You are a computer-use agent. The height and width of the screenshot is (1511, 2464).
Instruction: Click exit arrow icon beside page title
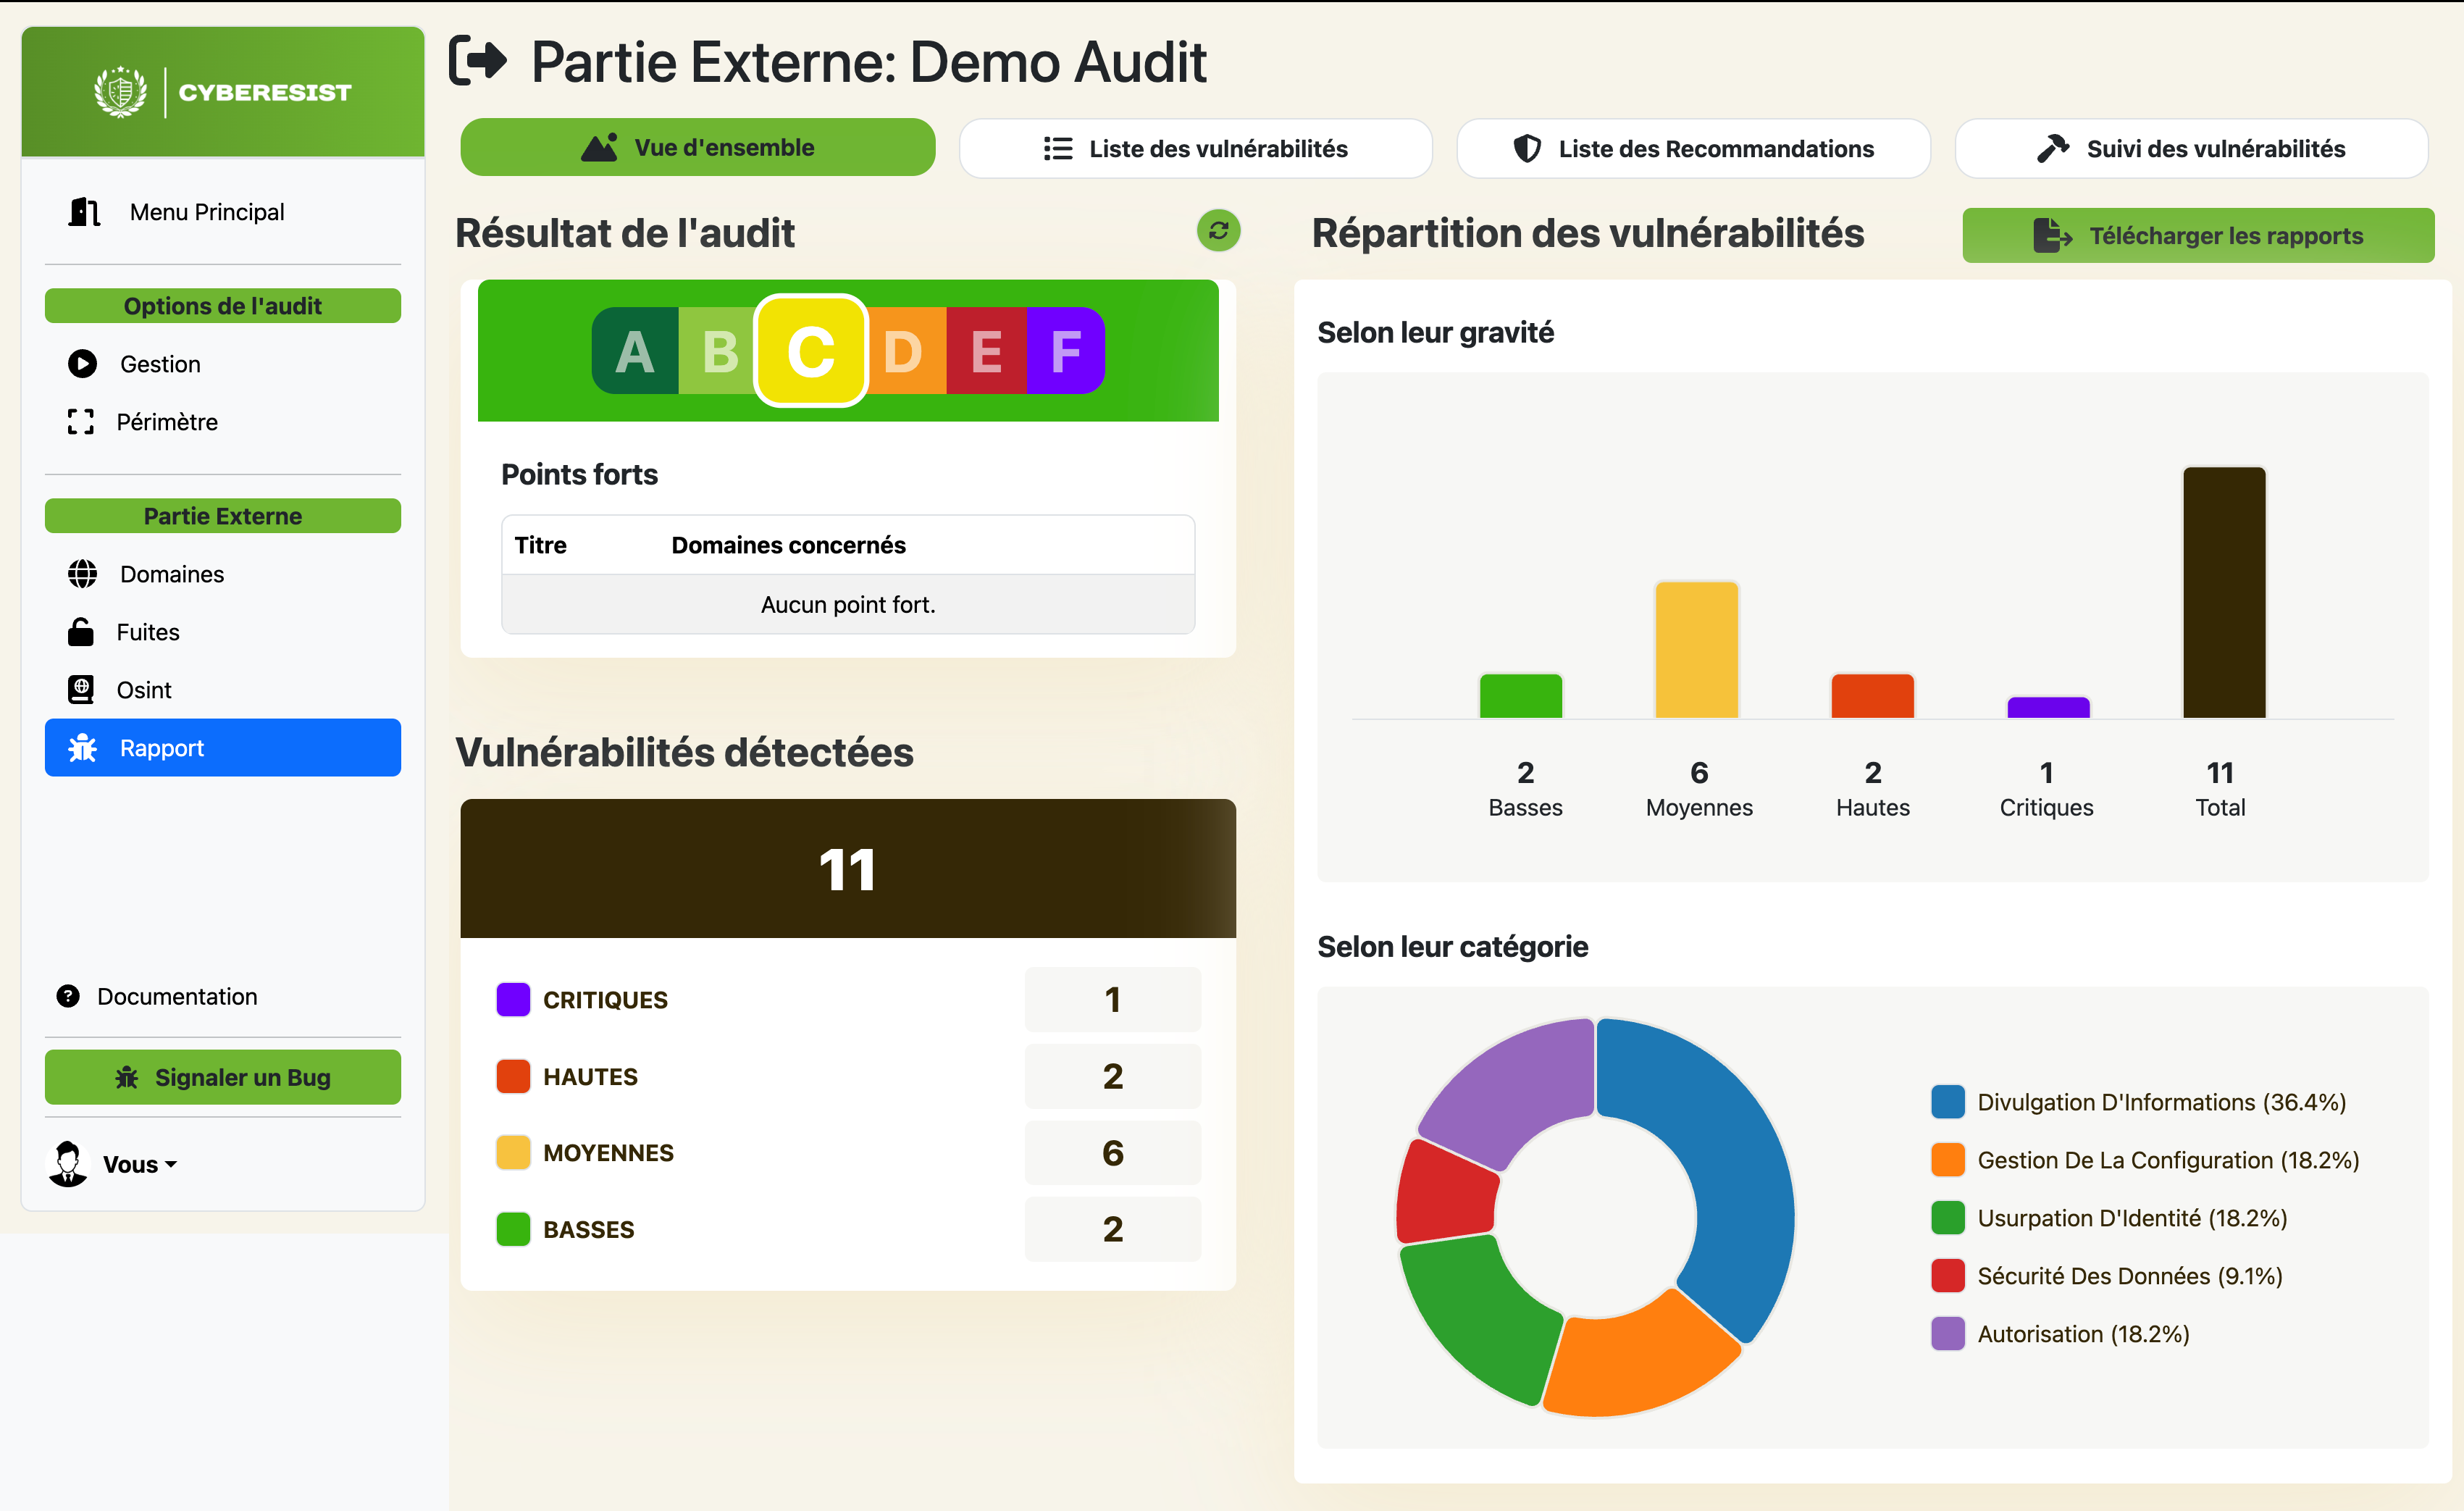tap(478, 62)
